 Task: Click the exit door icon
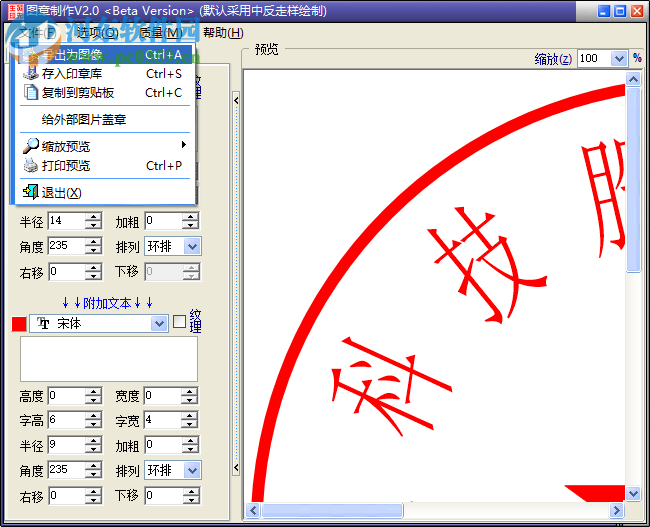click(x=31, y=192)
